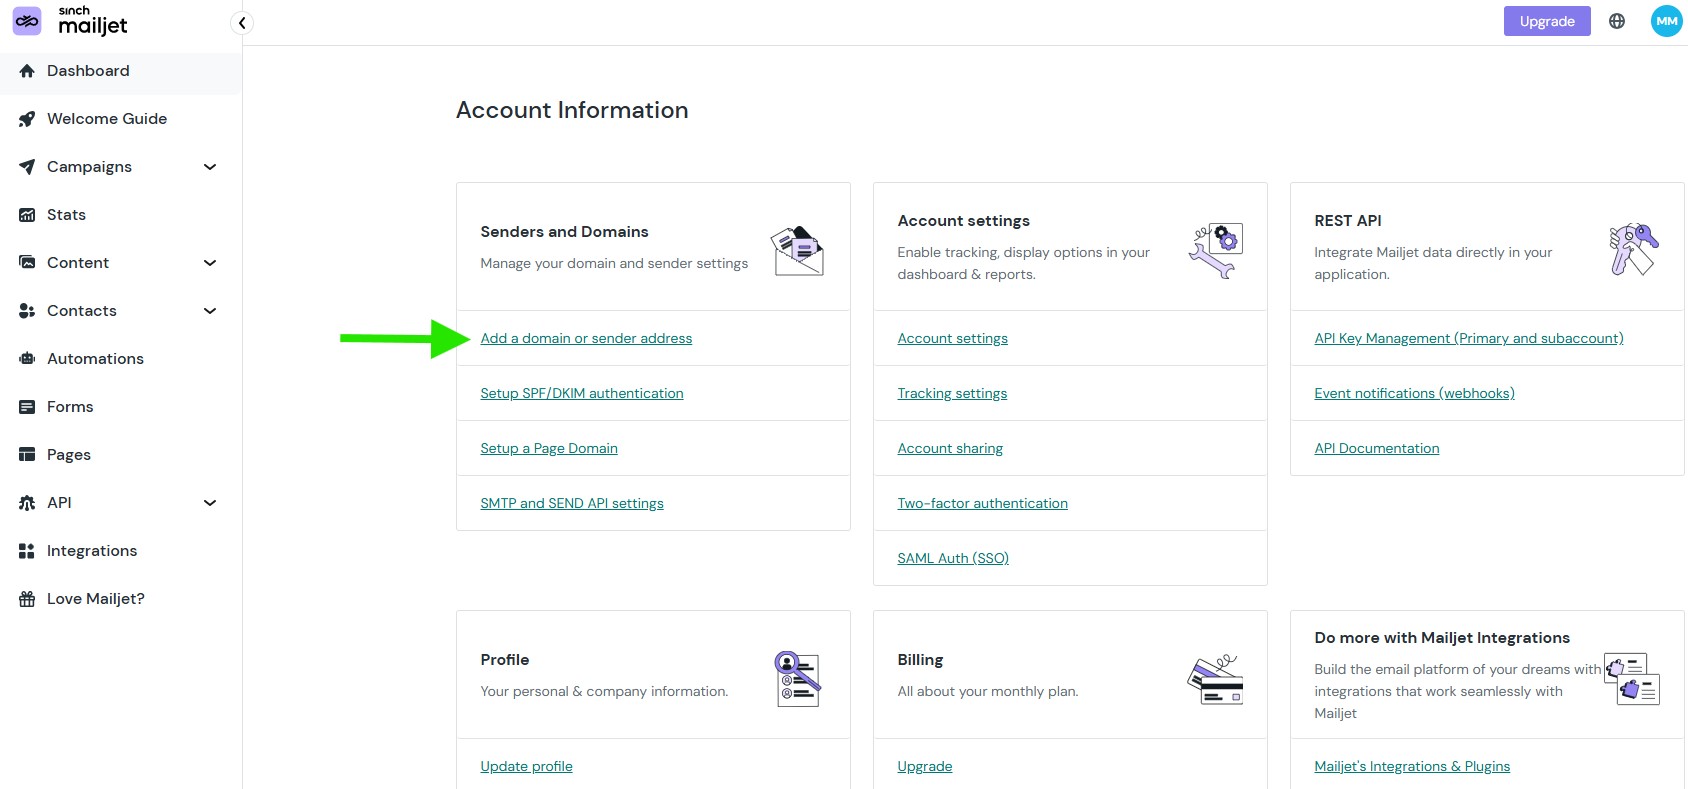Viewport: 1688px width, 789px height.
Task: Select Integrations in the sidebar
Action: point(92,551)
